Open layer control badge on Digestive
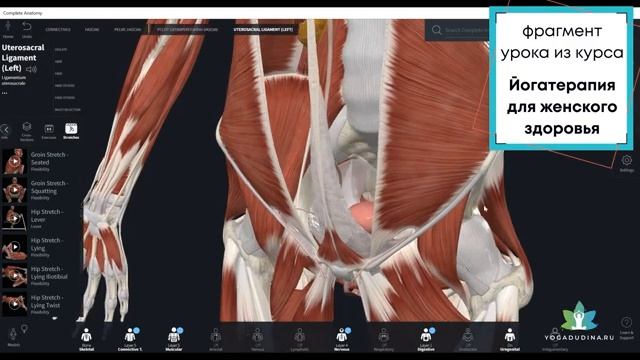Screen dimensions: 640x360 [x=432, y=330]
